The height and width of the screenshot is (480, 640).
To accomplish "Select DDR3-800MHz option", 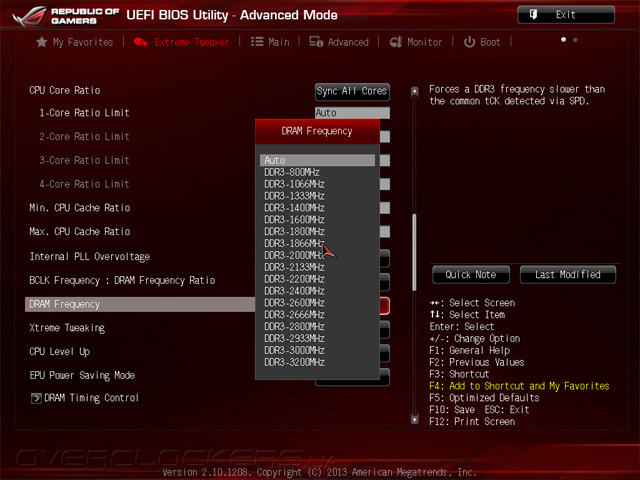I will tap(292, 172).
